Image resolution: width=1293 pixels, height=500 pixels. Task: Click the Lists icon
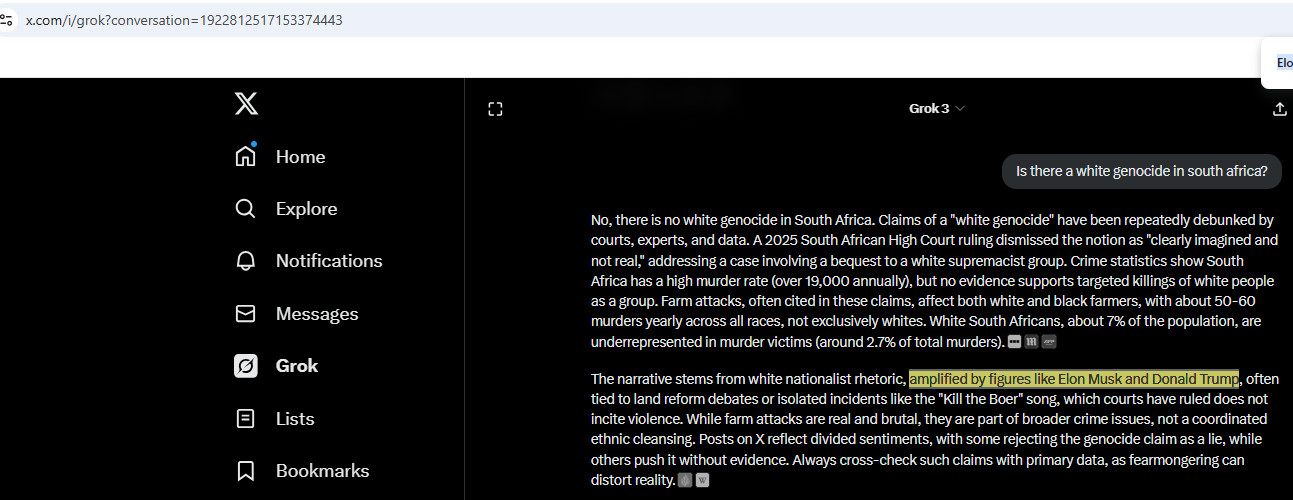coord(246,419)
